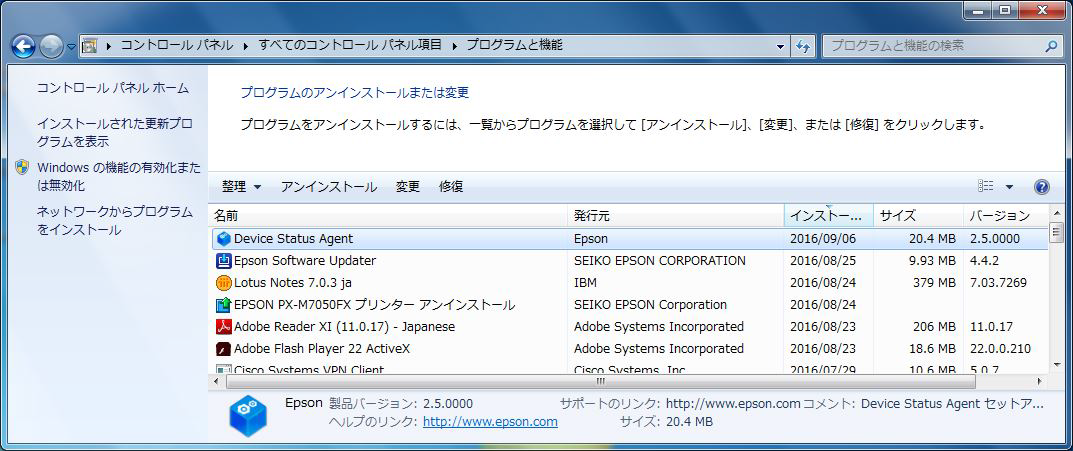The image size is (1073, 451).
Task: Click the refresh button beside address bar
Action: click(x=802, y=46)
